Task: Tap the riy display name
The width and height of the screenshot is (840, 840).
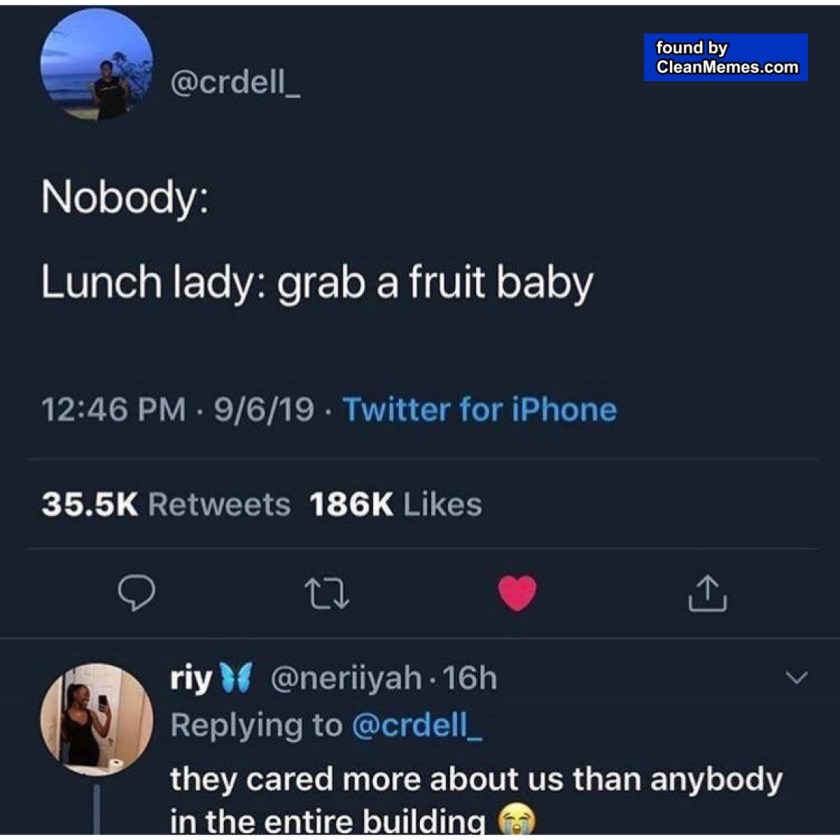Action: click(x=190, y=679)
